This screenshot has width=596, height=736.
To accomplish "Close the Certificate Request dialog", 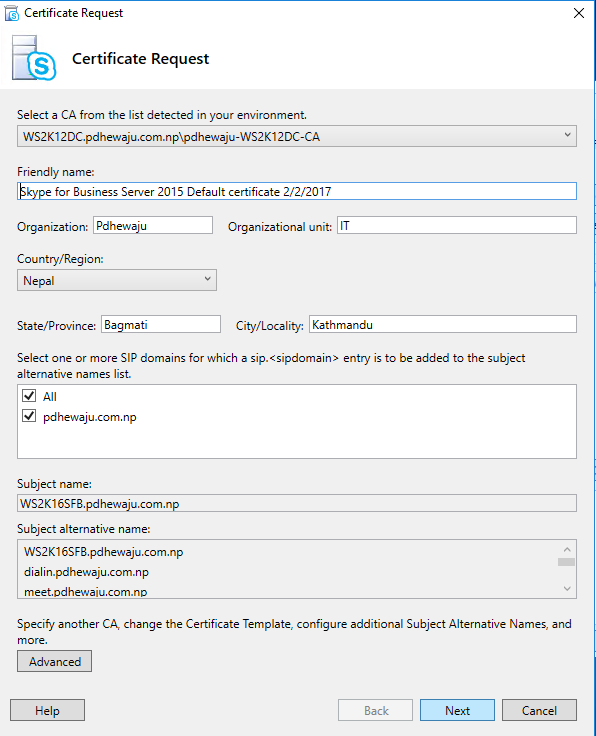I will pyautogui.click(x=579, y=13).
